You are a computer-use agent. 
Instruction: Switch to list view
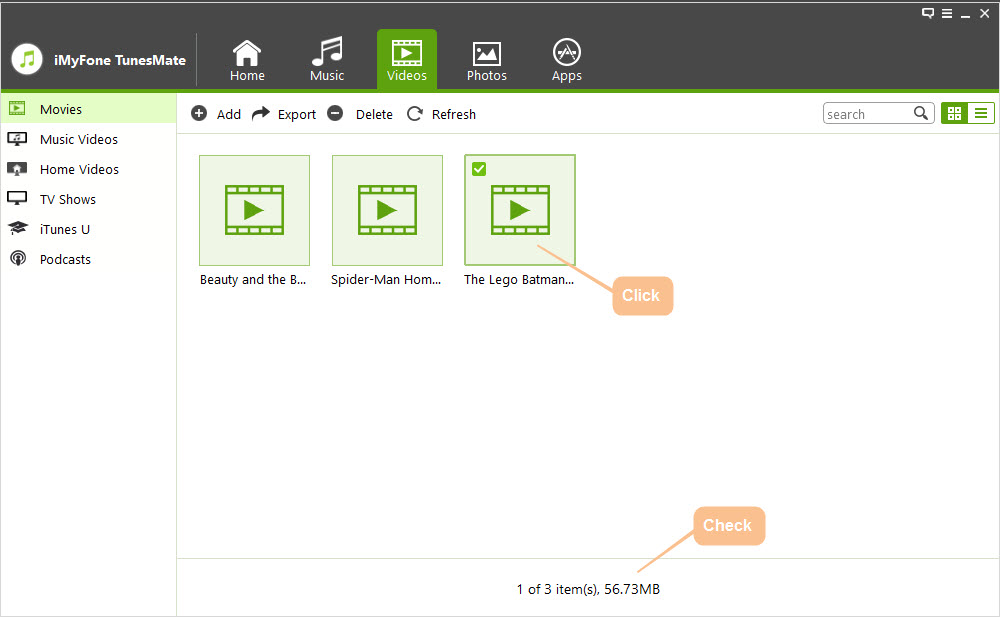[x=981, y=114]
